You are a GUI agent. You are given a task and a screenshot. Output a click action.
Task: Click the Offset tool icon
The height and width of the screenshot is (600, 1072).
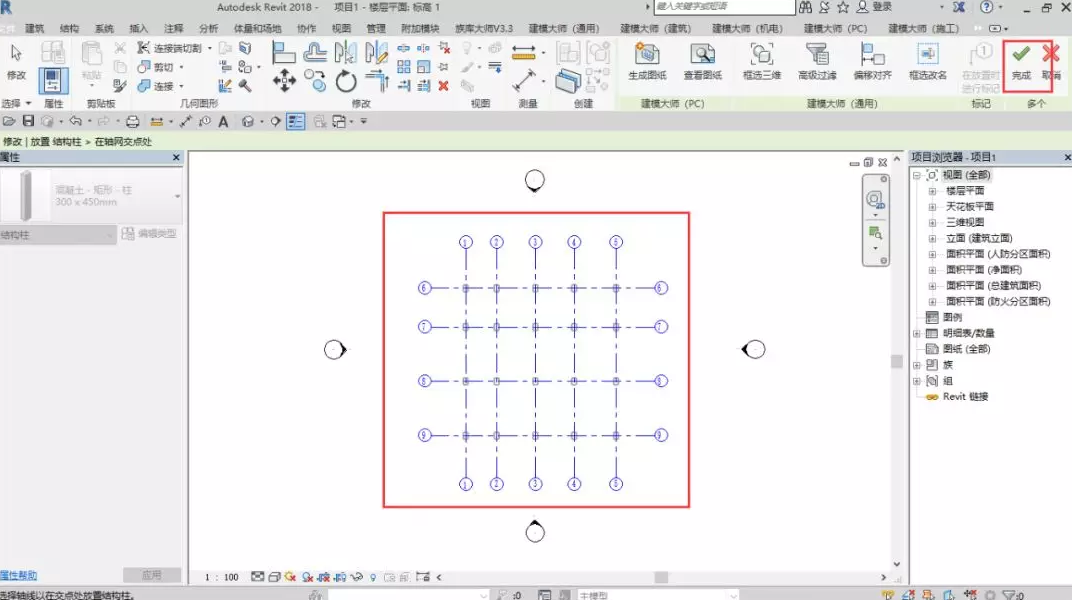pyautogui.click(x=314, y=52)
